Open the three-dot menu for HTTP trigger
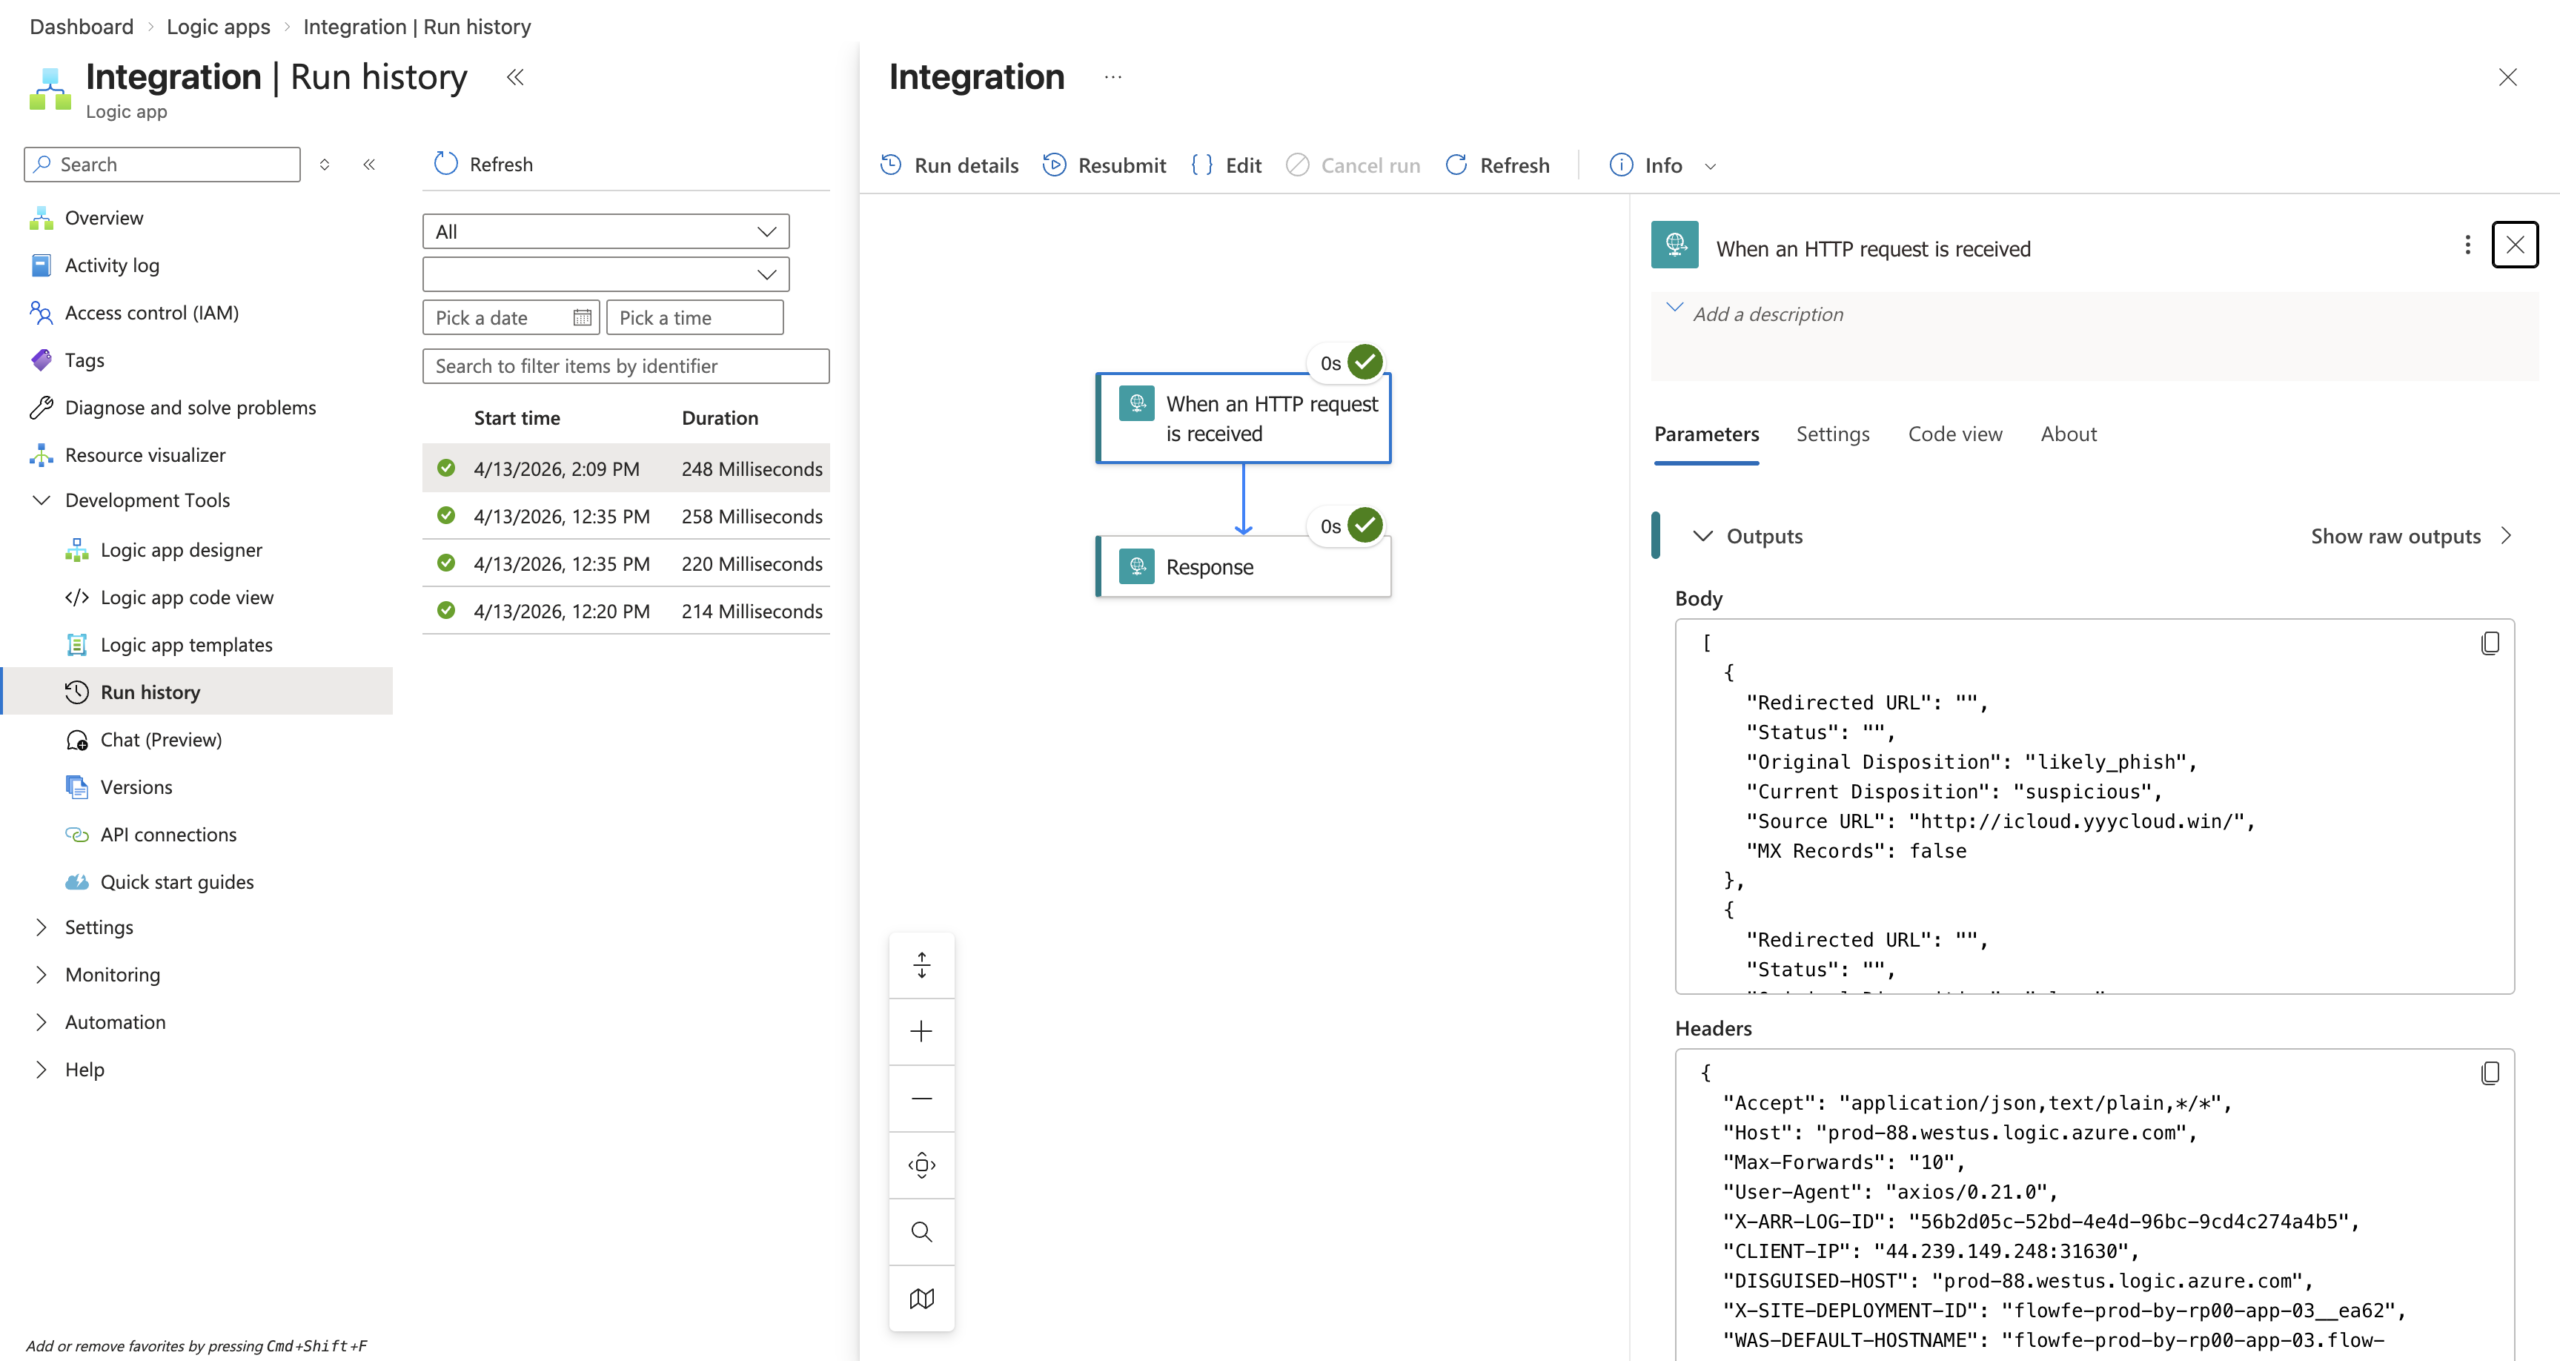This screenshot has height=1361, width=2560. (x=2467, y=245)
